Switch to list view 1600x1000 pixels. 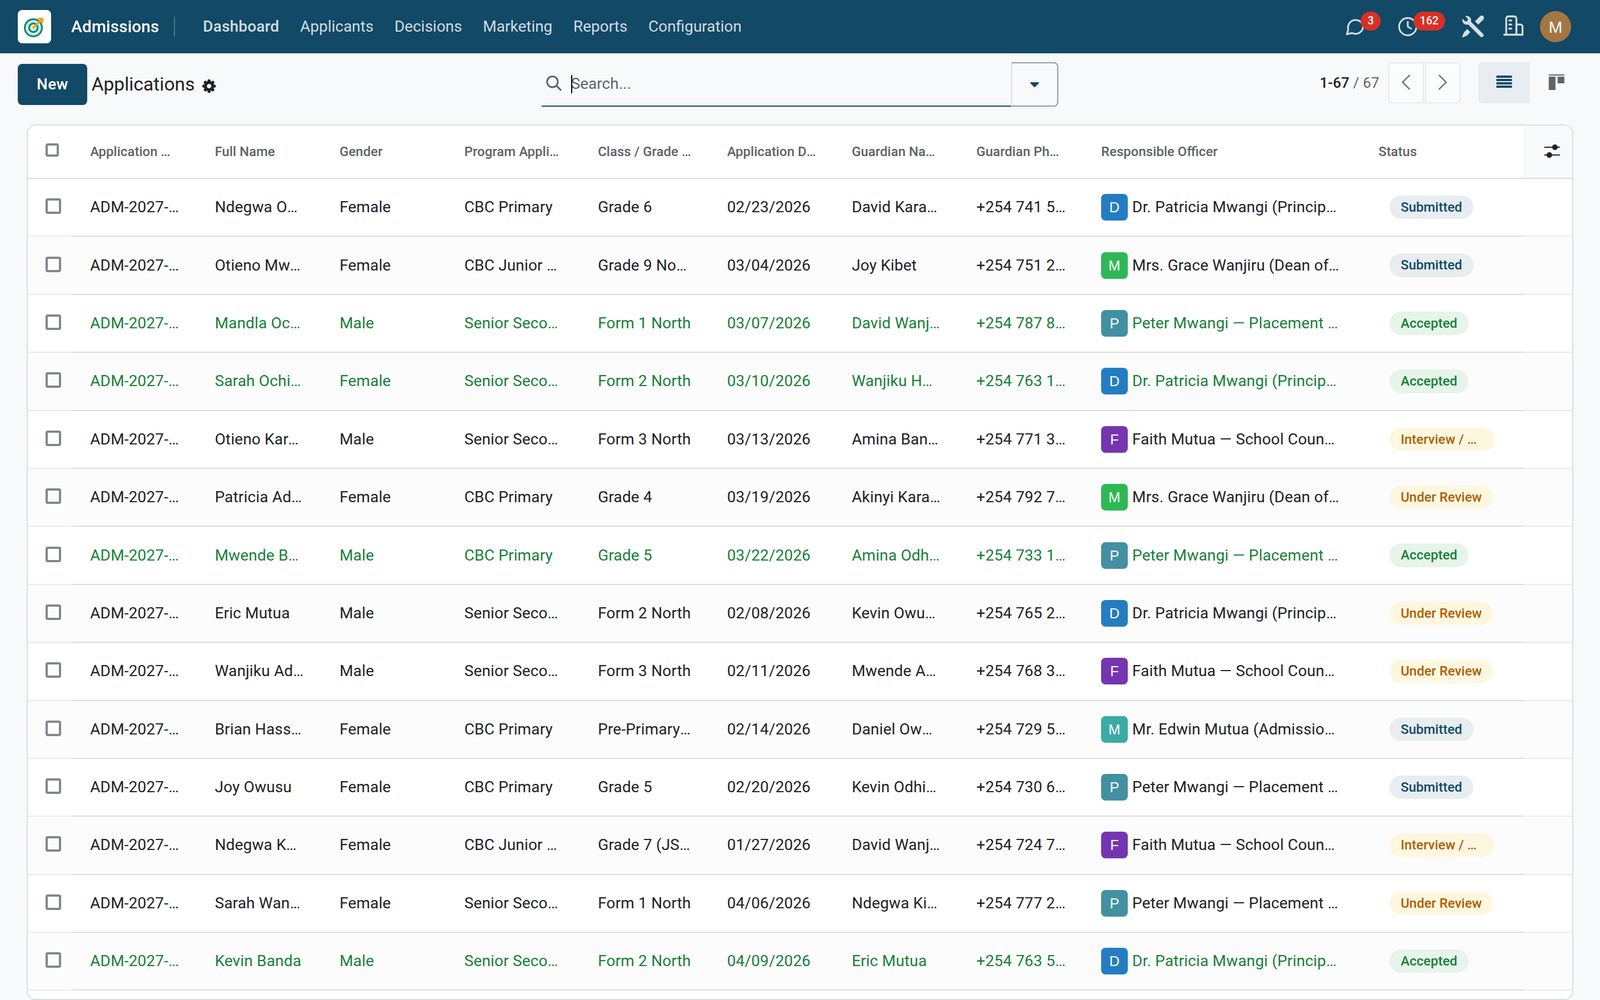(x=1504, y=83)
